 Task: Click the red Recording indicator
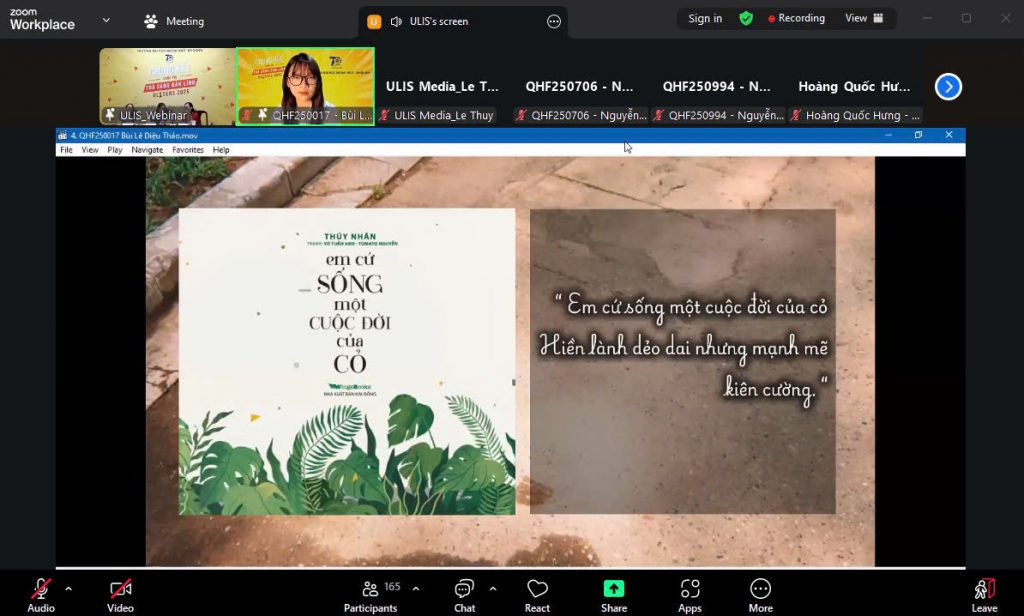796,18
